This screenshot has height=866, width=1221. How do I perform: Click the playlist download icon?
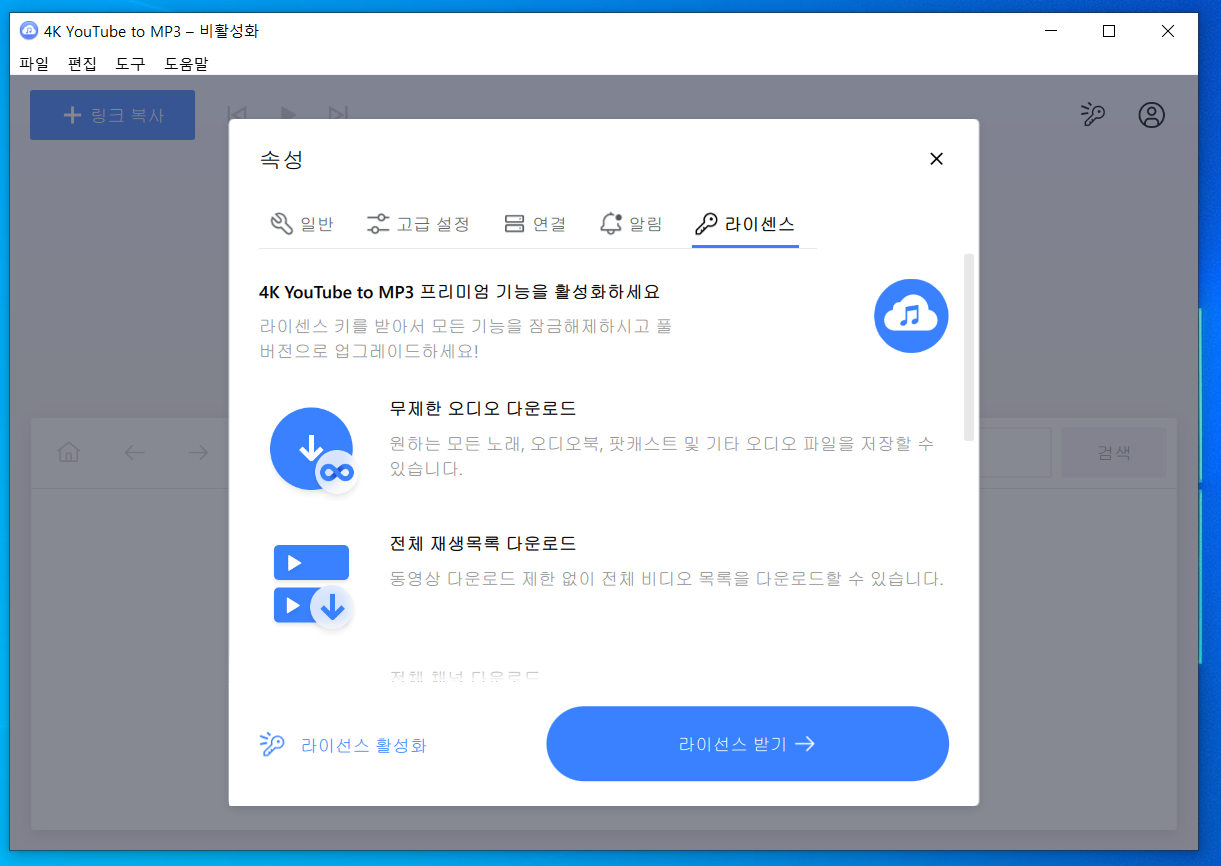(x=312, y=587)
